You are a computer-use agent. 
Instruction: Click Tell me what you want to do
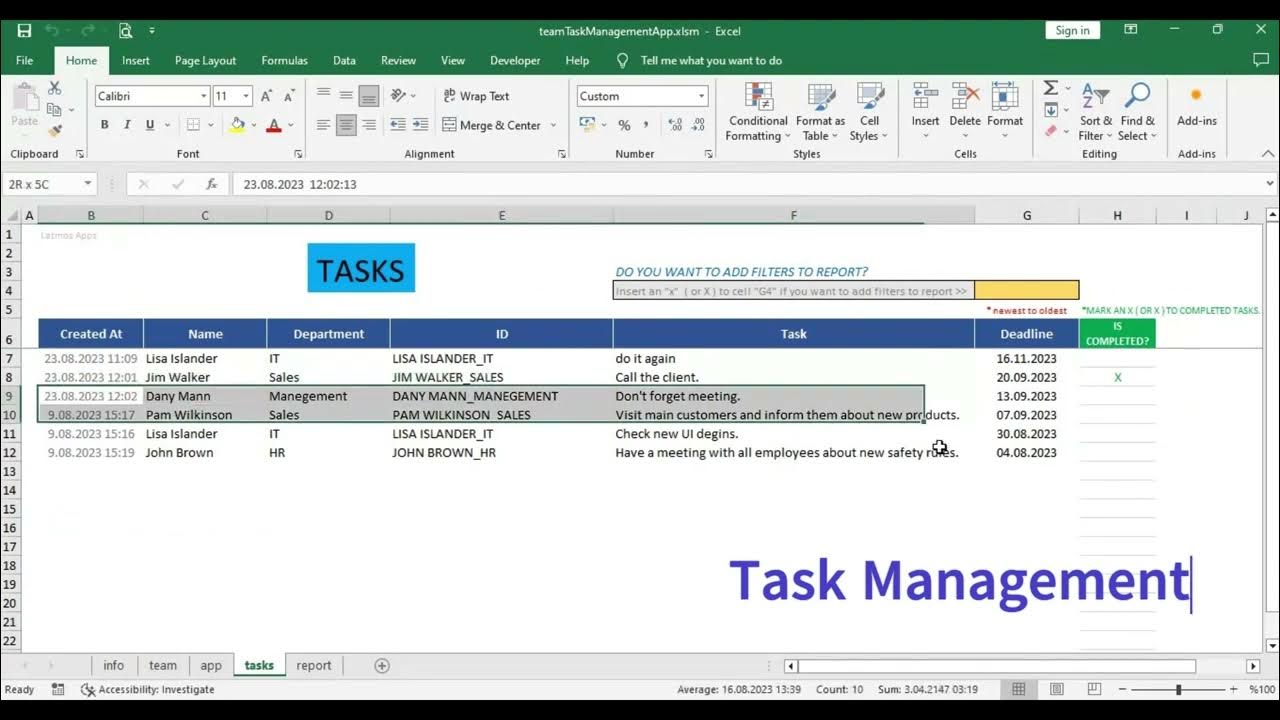(x=711, y=60)
